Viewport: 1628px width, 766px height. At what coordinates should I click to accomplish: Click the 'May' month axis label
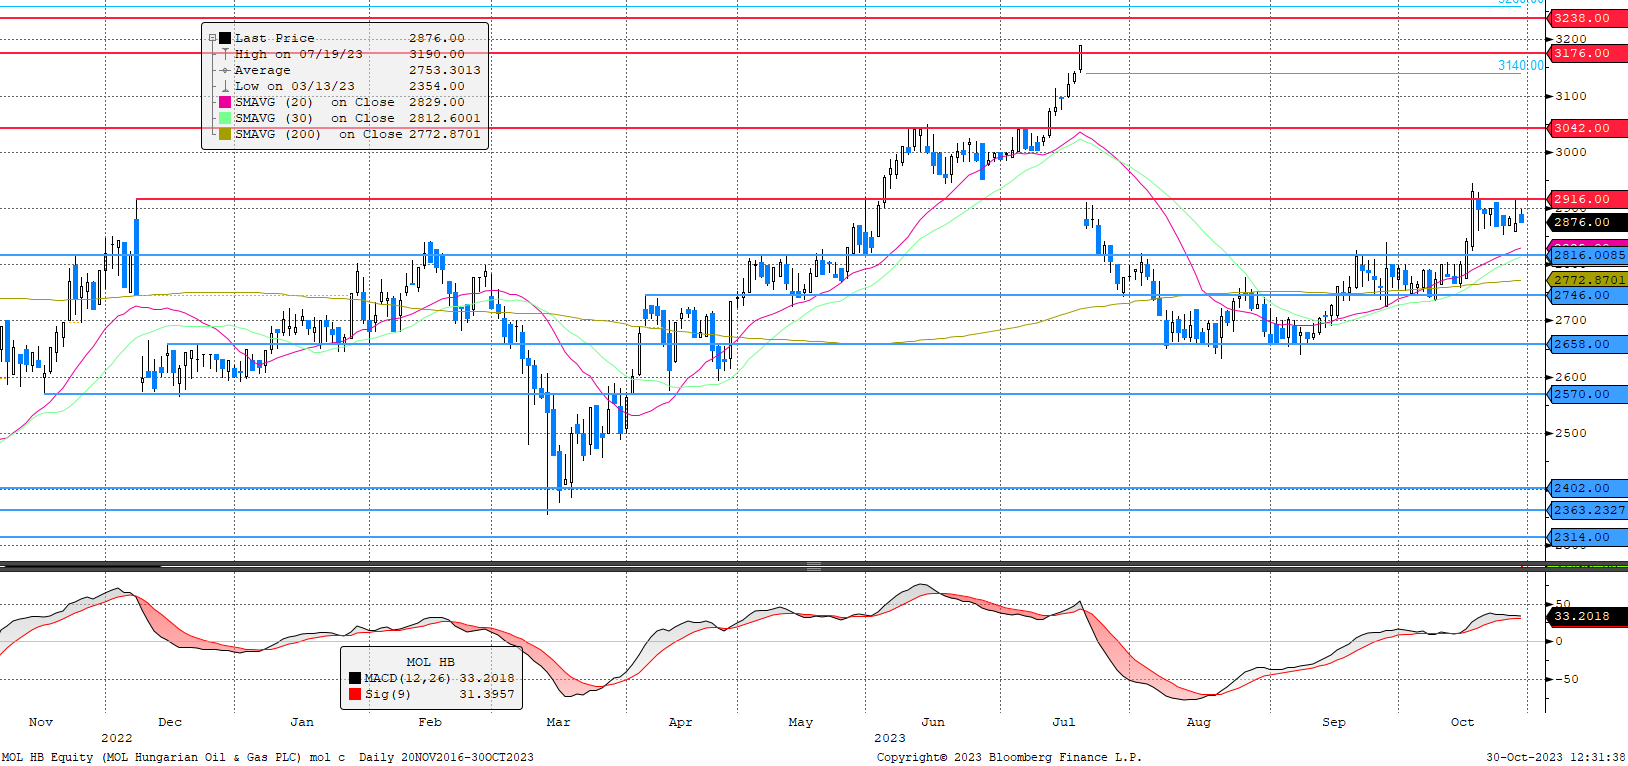[801, 722]
